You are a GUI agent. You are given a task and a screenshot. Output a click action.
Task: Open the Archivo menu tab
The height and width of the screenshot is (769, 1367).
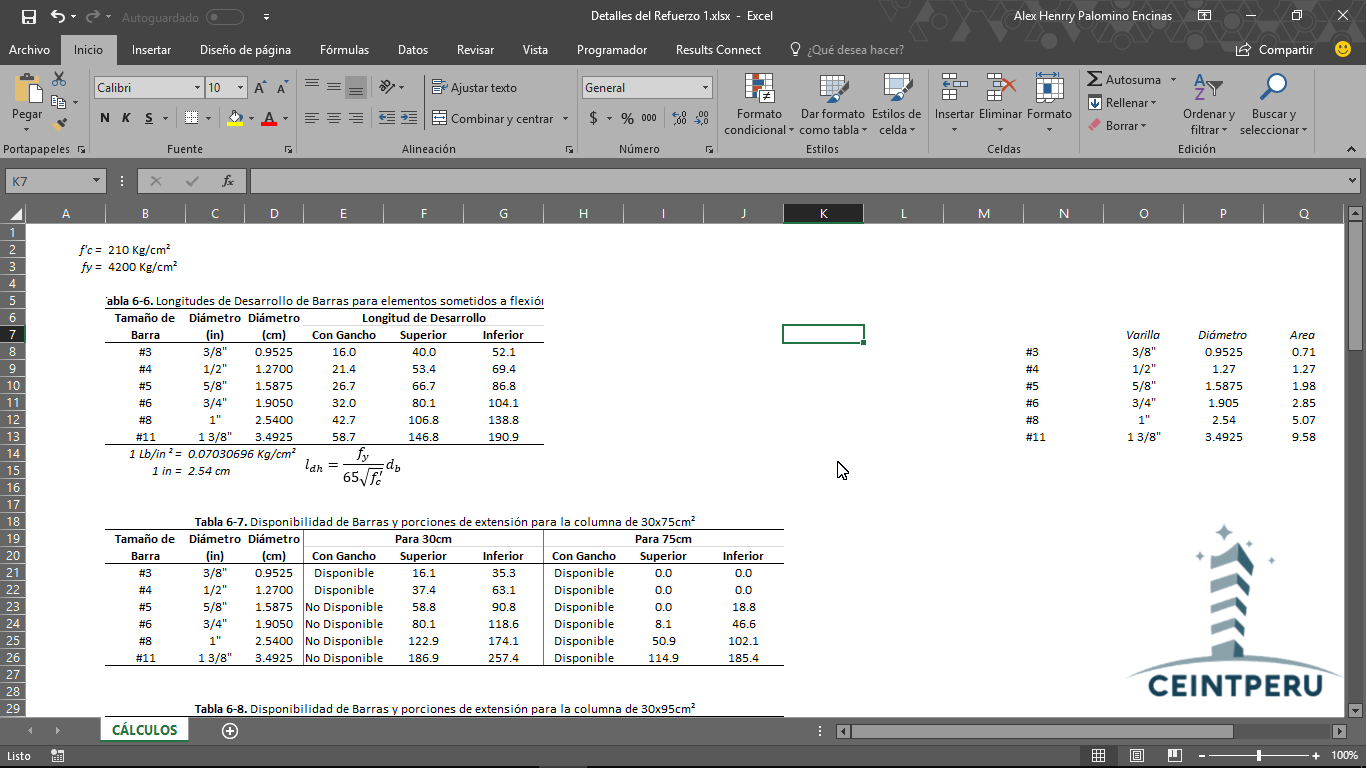(x=29, y=50)
